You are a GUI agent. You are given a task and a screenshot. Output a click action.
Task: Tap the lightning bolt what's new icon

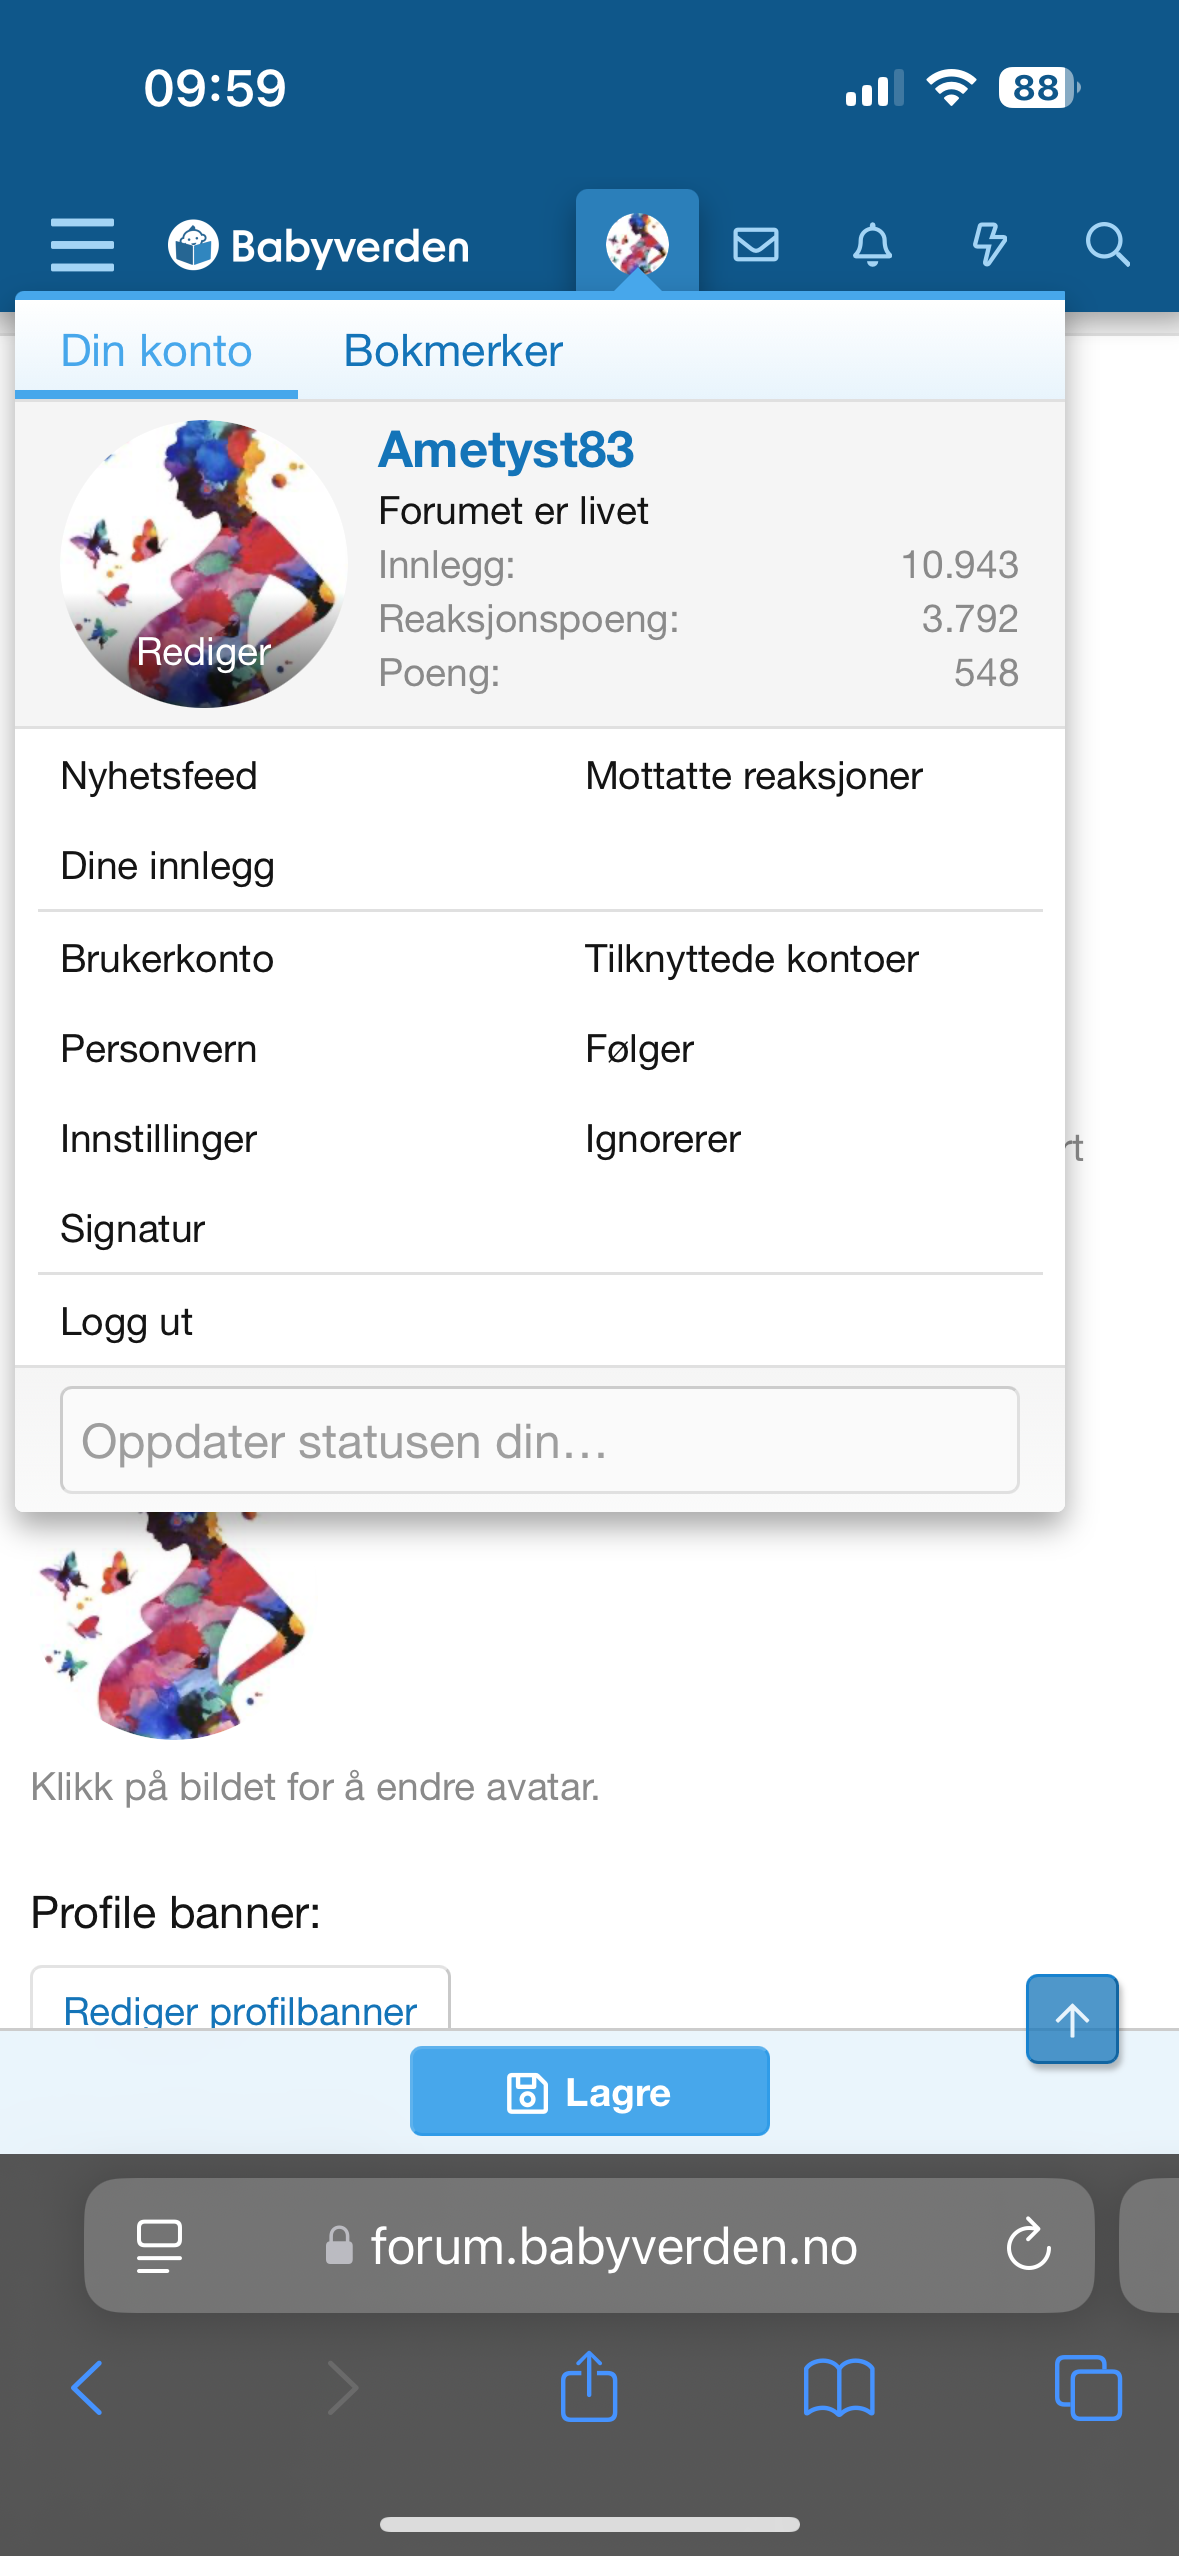(x=989, y=245)
